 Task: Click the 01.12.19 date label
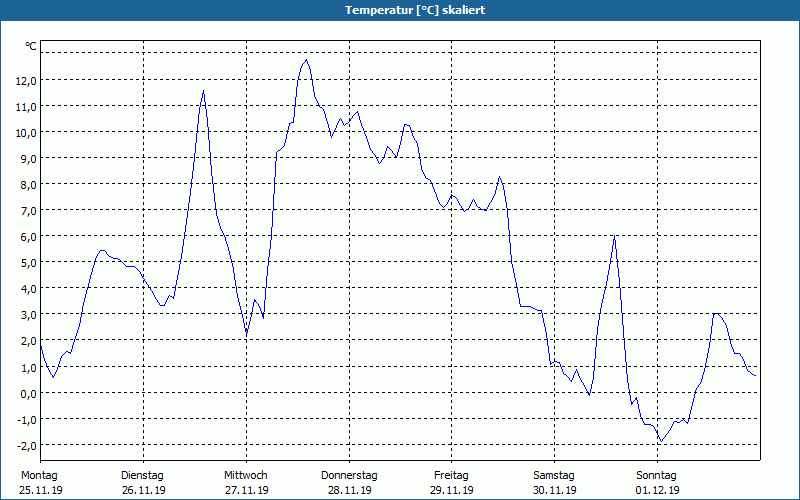[x=658, y=490]
